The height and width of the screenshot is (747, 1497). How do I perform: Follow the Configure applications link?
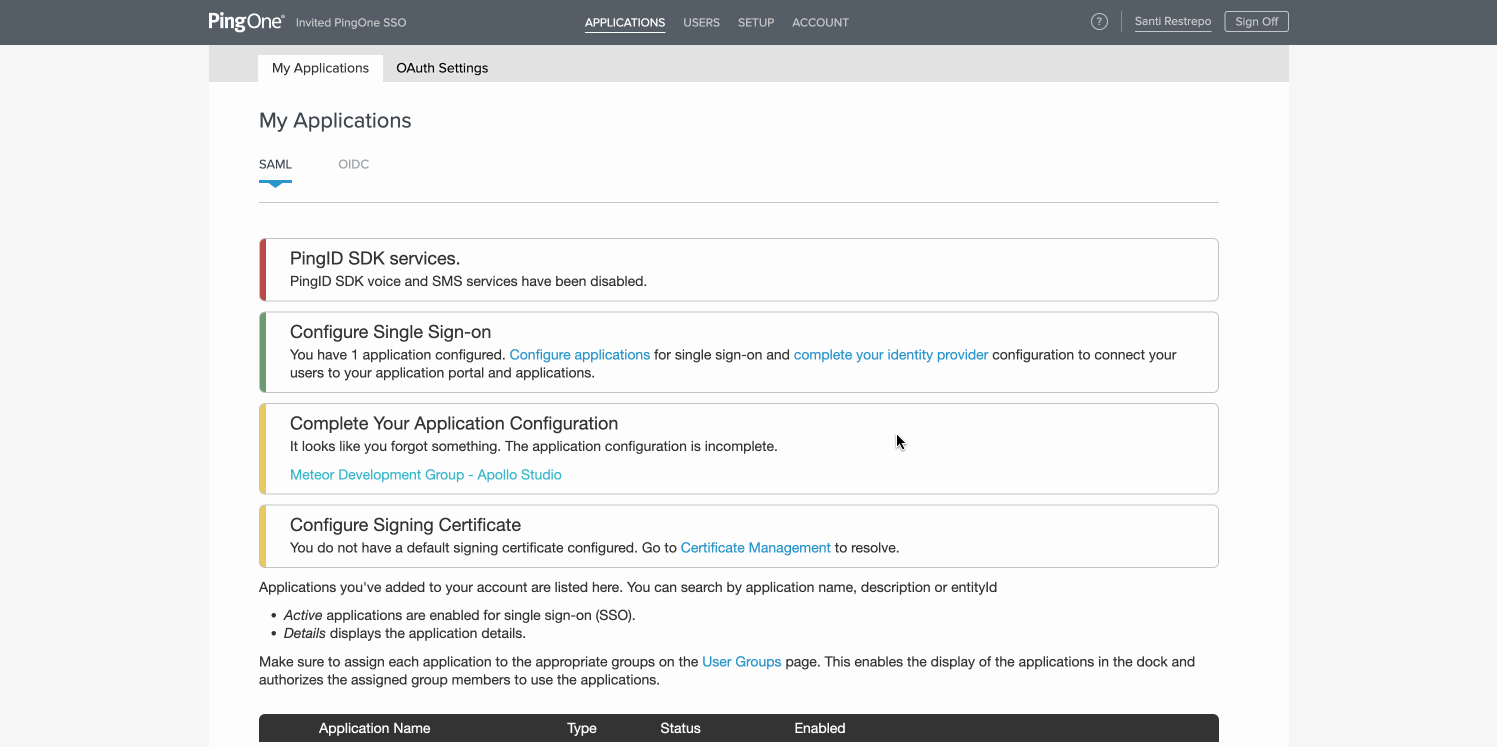point(579,355)
